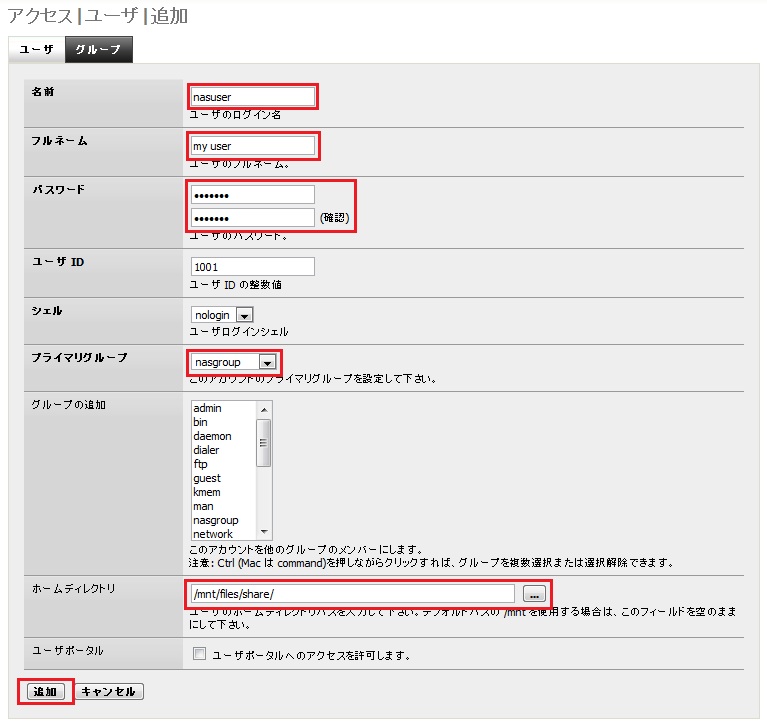Click the full name field with my user
Image resolution: width=767 pixels, height=728 pixels.
[252, 146]
